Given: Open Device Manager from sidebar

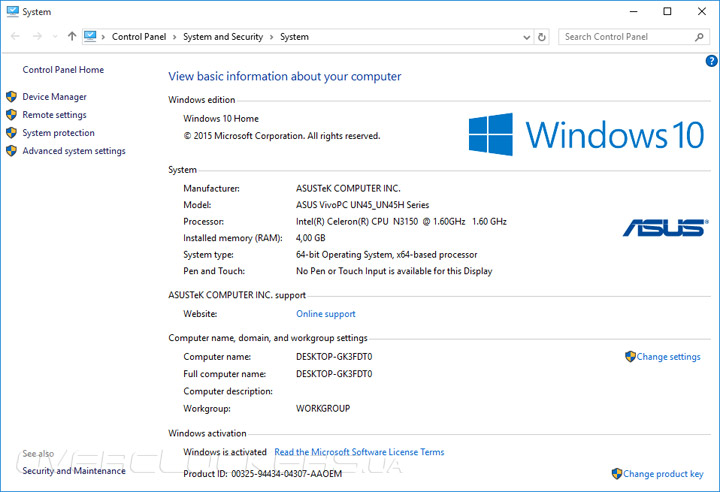Looking at the screenshot, I should click(x=54, y=97).
